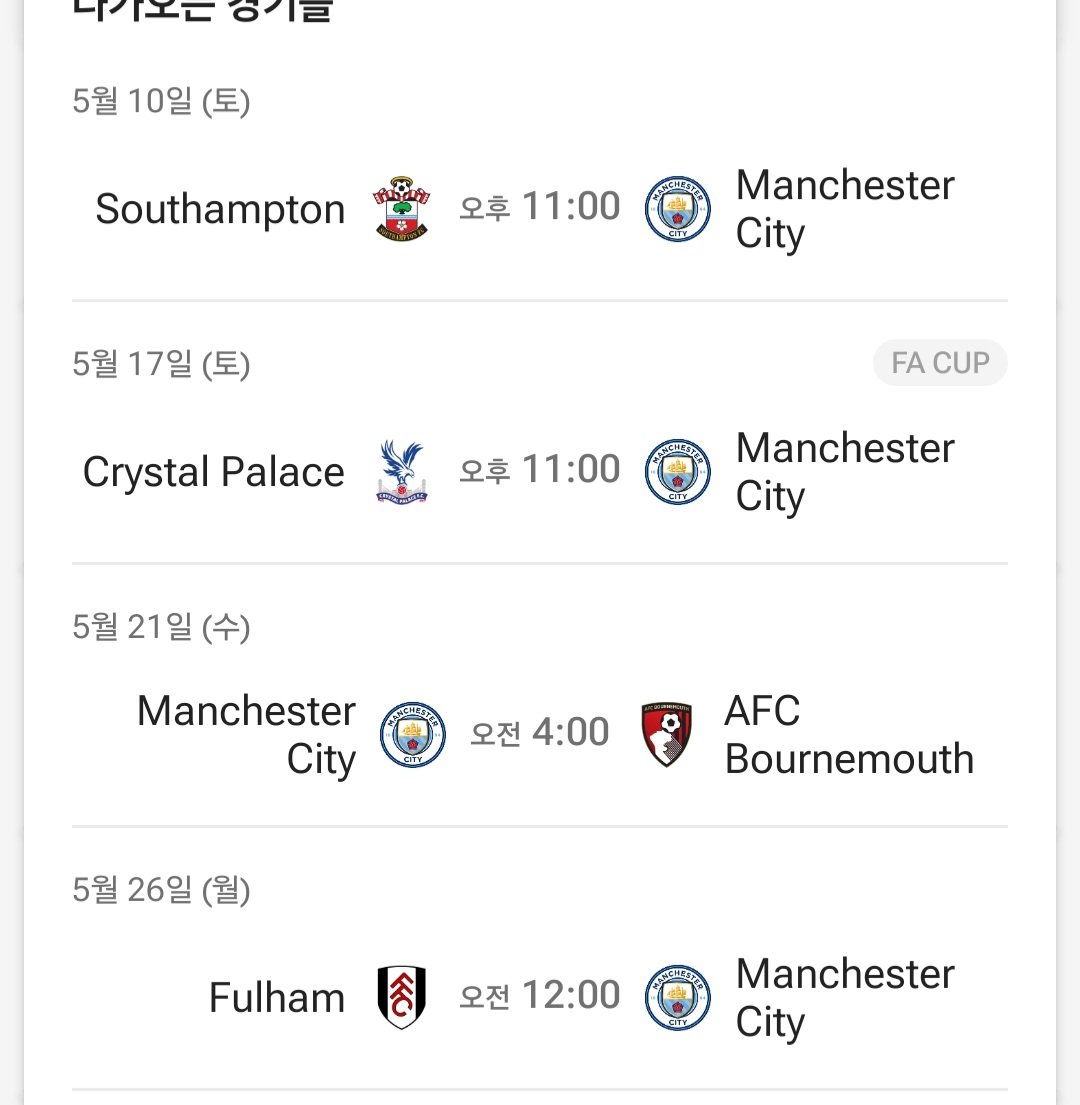Image resolution: width=1080 pixels, height=1105 pixels.
Task: Select the 5월 17일 (토) date heading
Action: pyautogui.click(x=161, y=364)
